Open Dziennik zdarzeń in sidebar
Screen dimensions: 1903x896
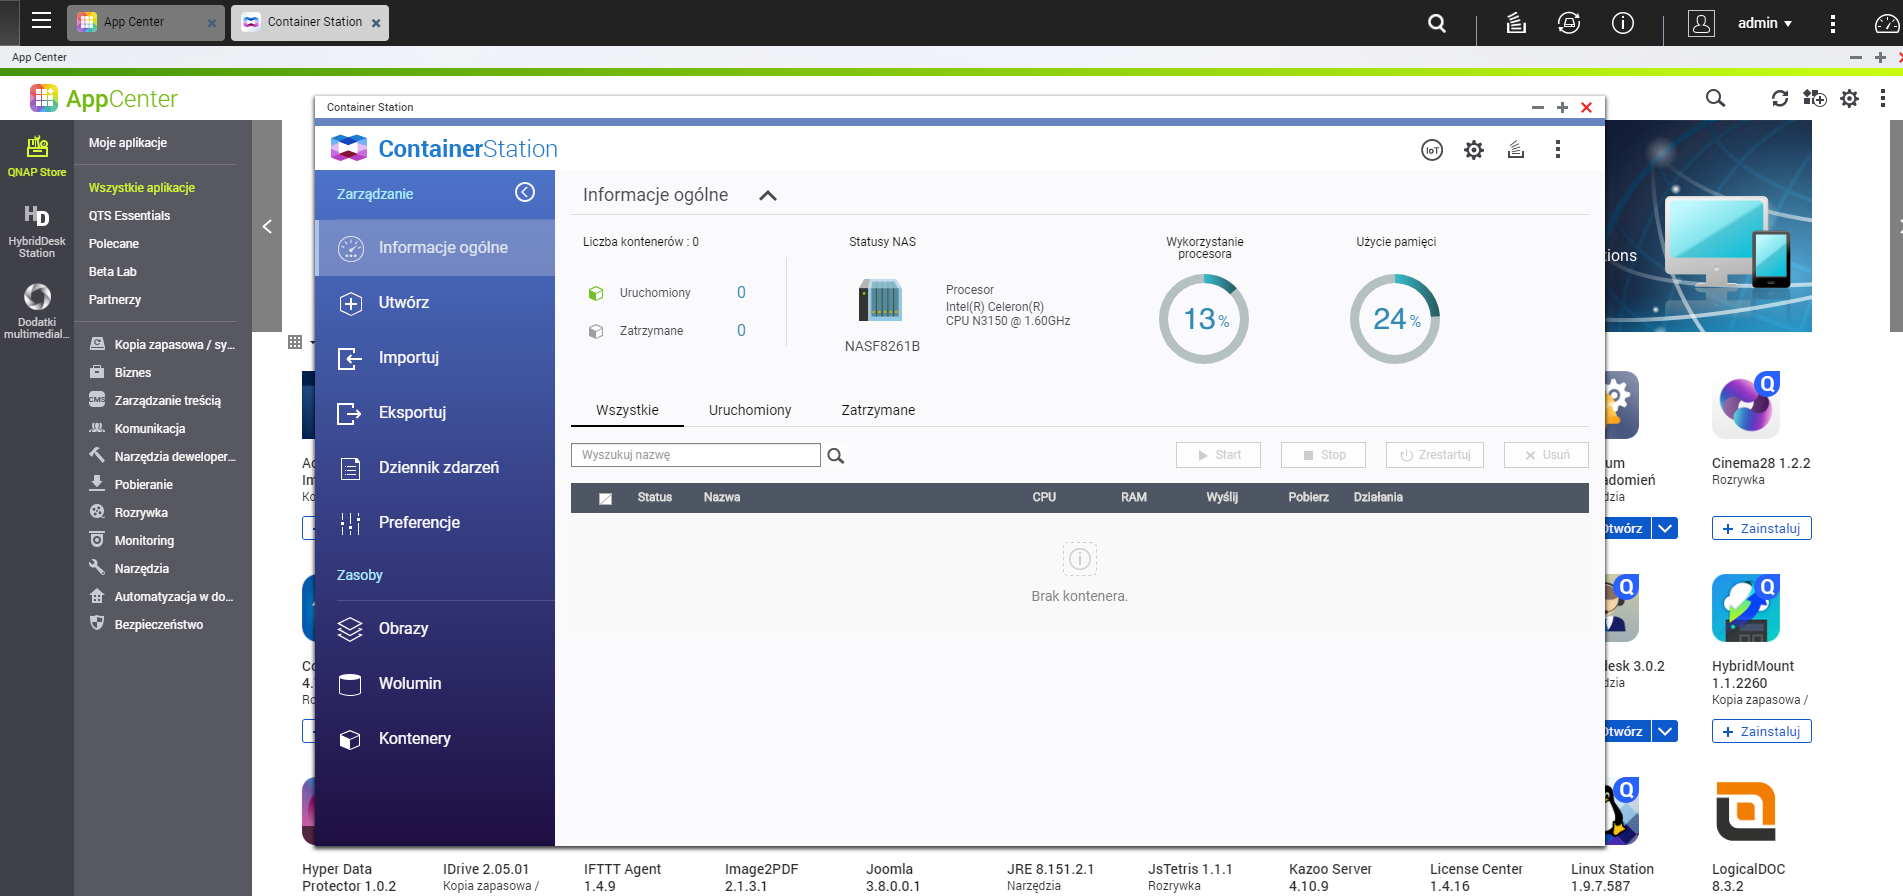click(x=435, y=468)
